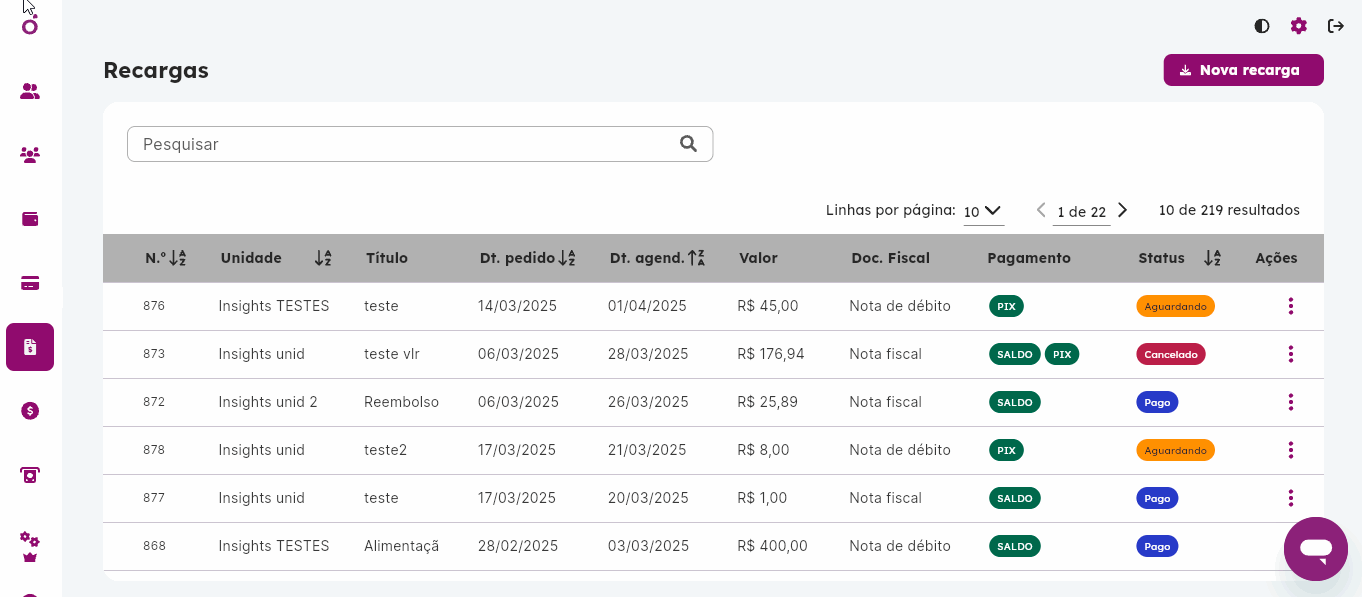
Task: Click the Nova recarga button
Action: coord(1243,70)
